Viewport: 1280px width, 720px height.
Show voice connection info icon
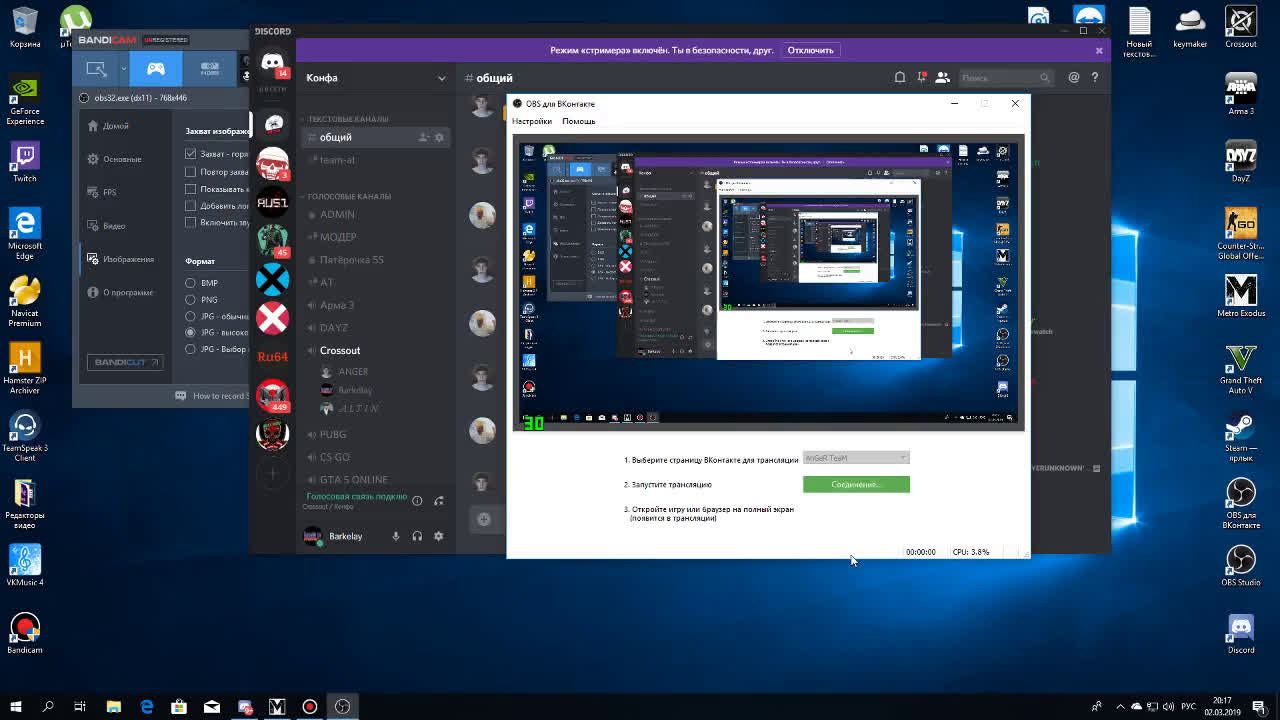coord(417,501)
